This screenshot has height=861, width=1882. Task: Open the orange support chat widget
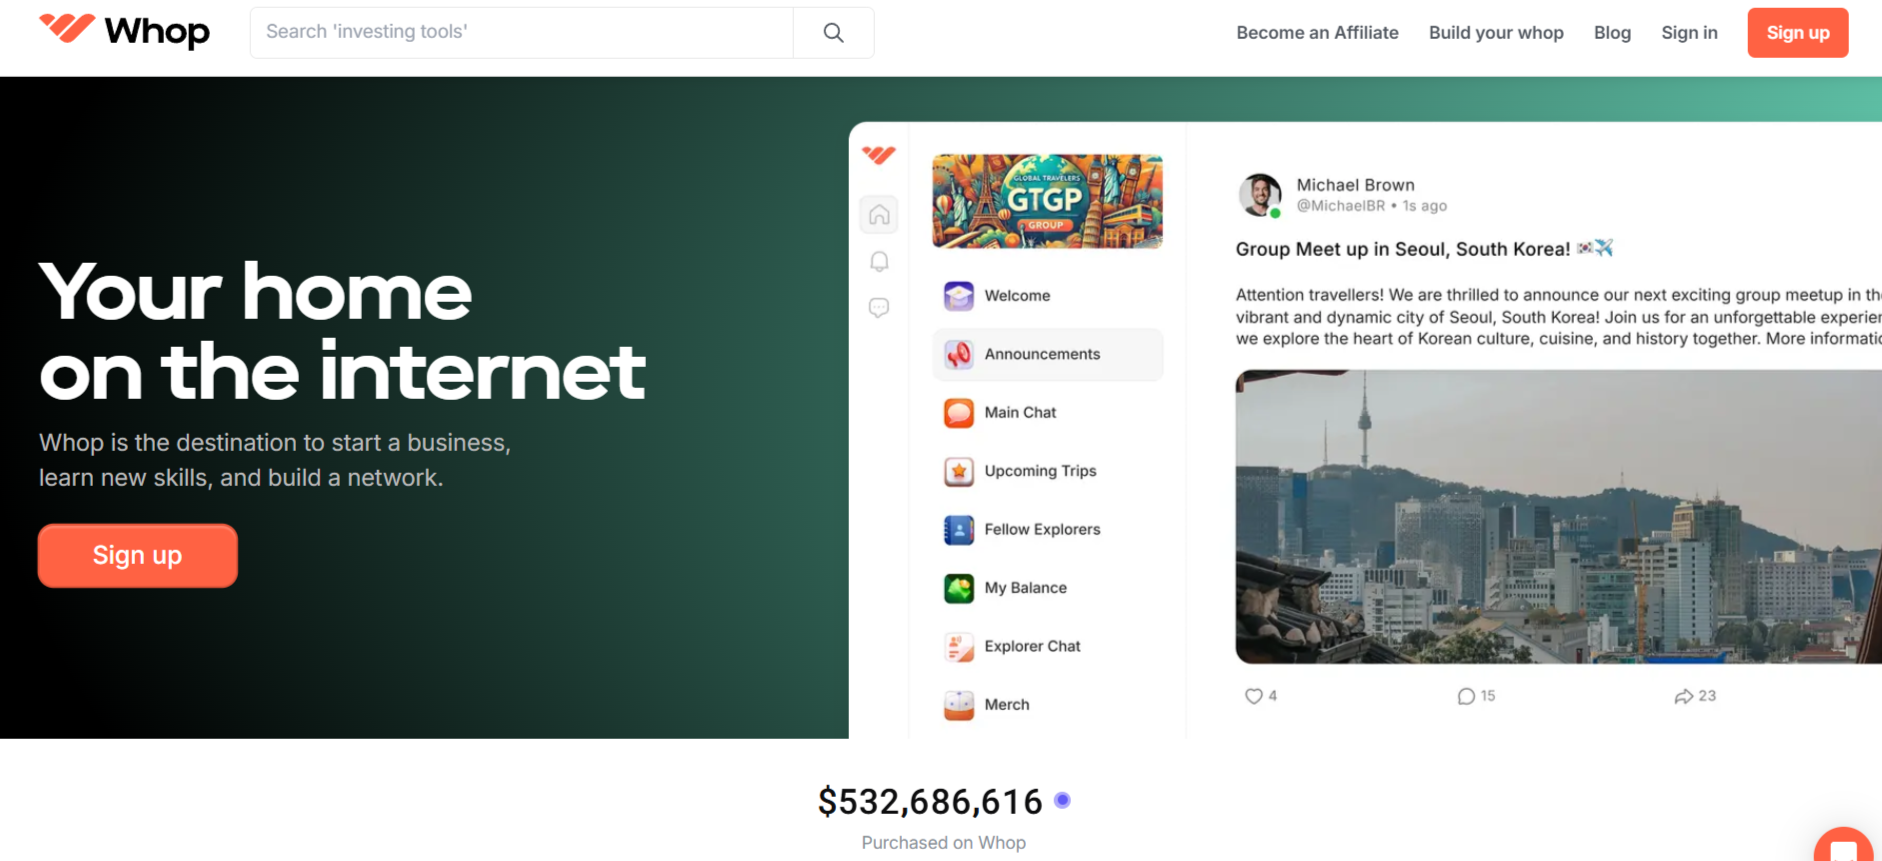point(1843,845)
